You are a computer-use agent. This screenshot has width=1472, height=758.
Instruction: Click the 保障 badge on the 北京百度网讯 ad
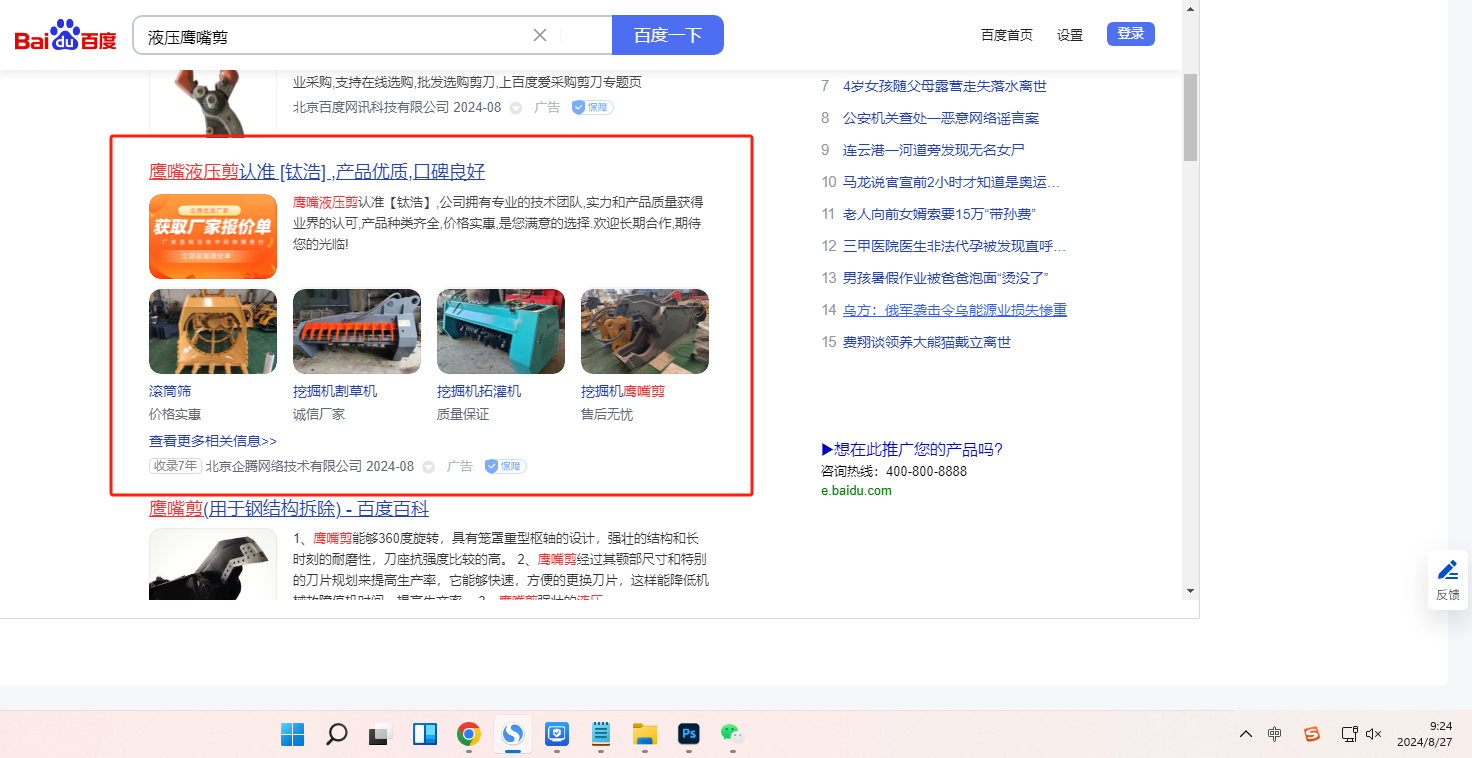tap(592, 107)
